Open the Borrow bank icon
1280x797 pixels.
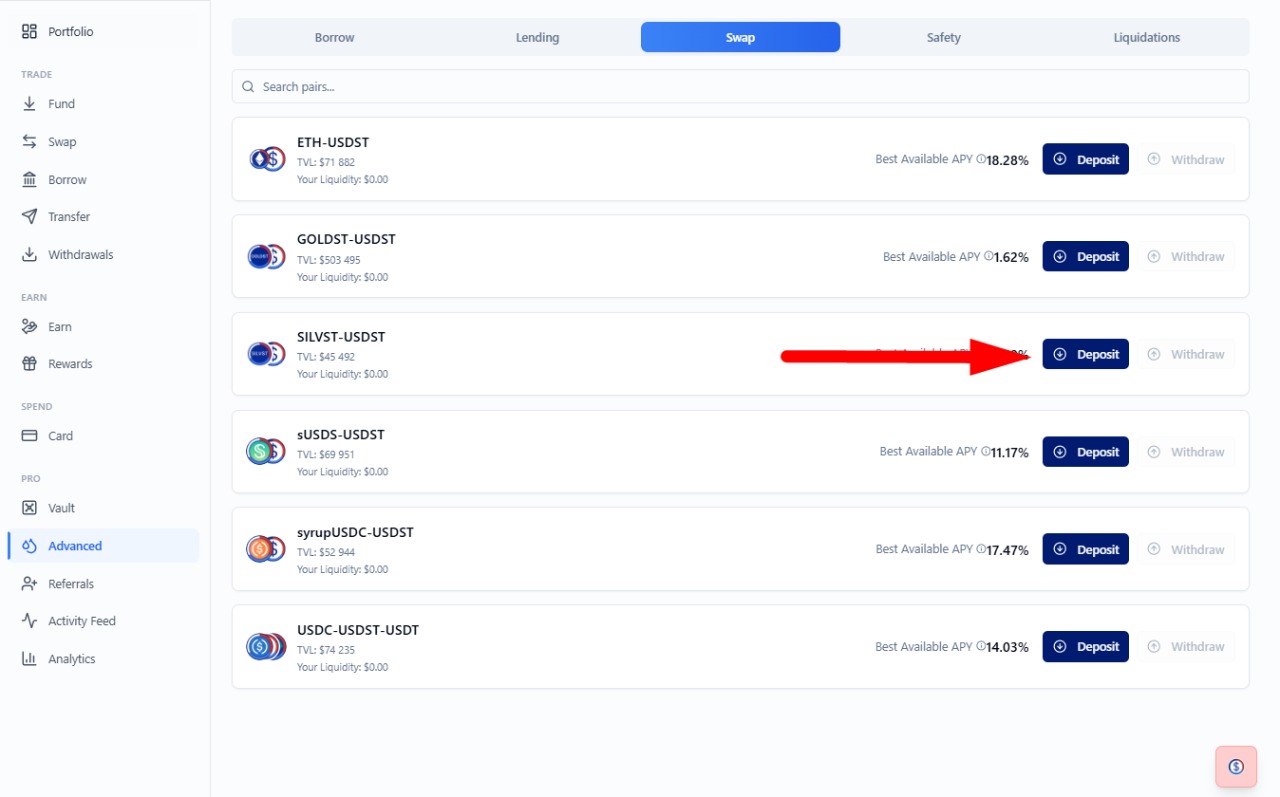click(29, 180)
